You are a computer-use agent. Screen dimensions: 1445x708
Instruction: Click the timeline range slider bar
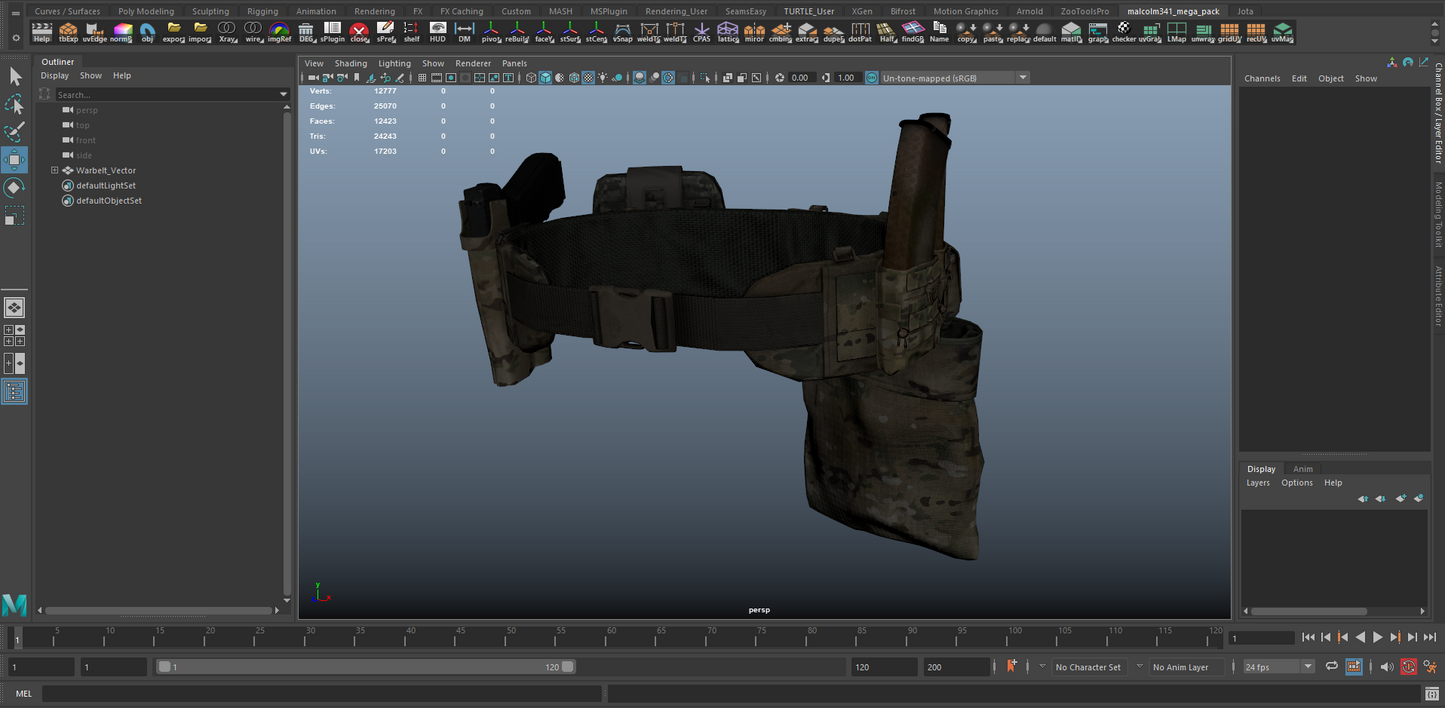365,667
